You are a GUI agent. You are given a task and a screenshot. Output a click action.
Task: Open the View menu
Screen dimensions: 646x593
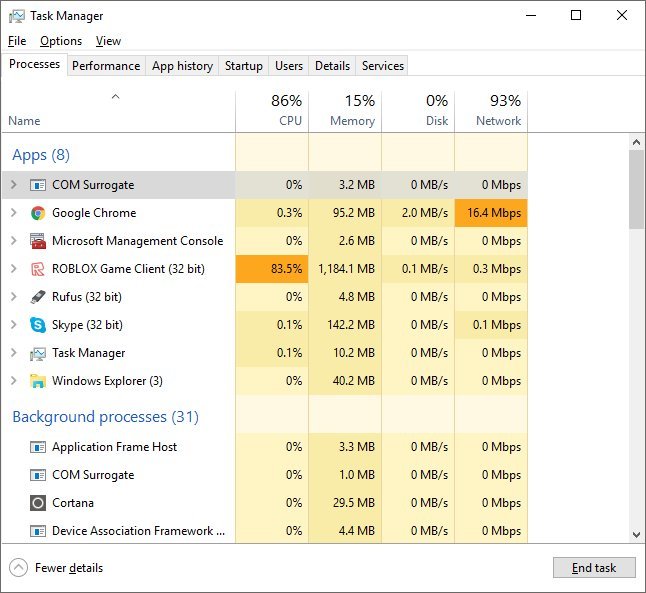coord(108,41)
